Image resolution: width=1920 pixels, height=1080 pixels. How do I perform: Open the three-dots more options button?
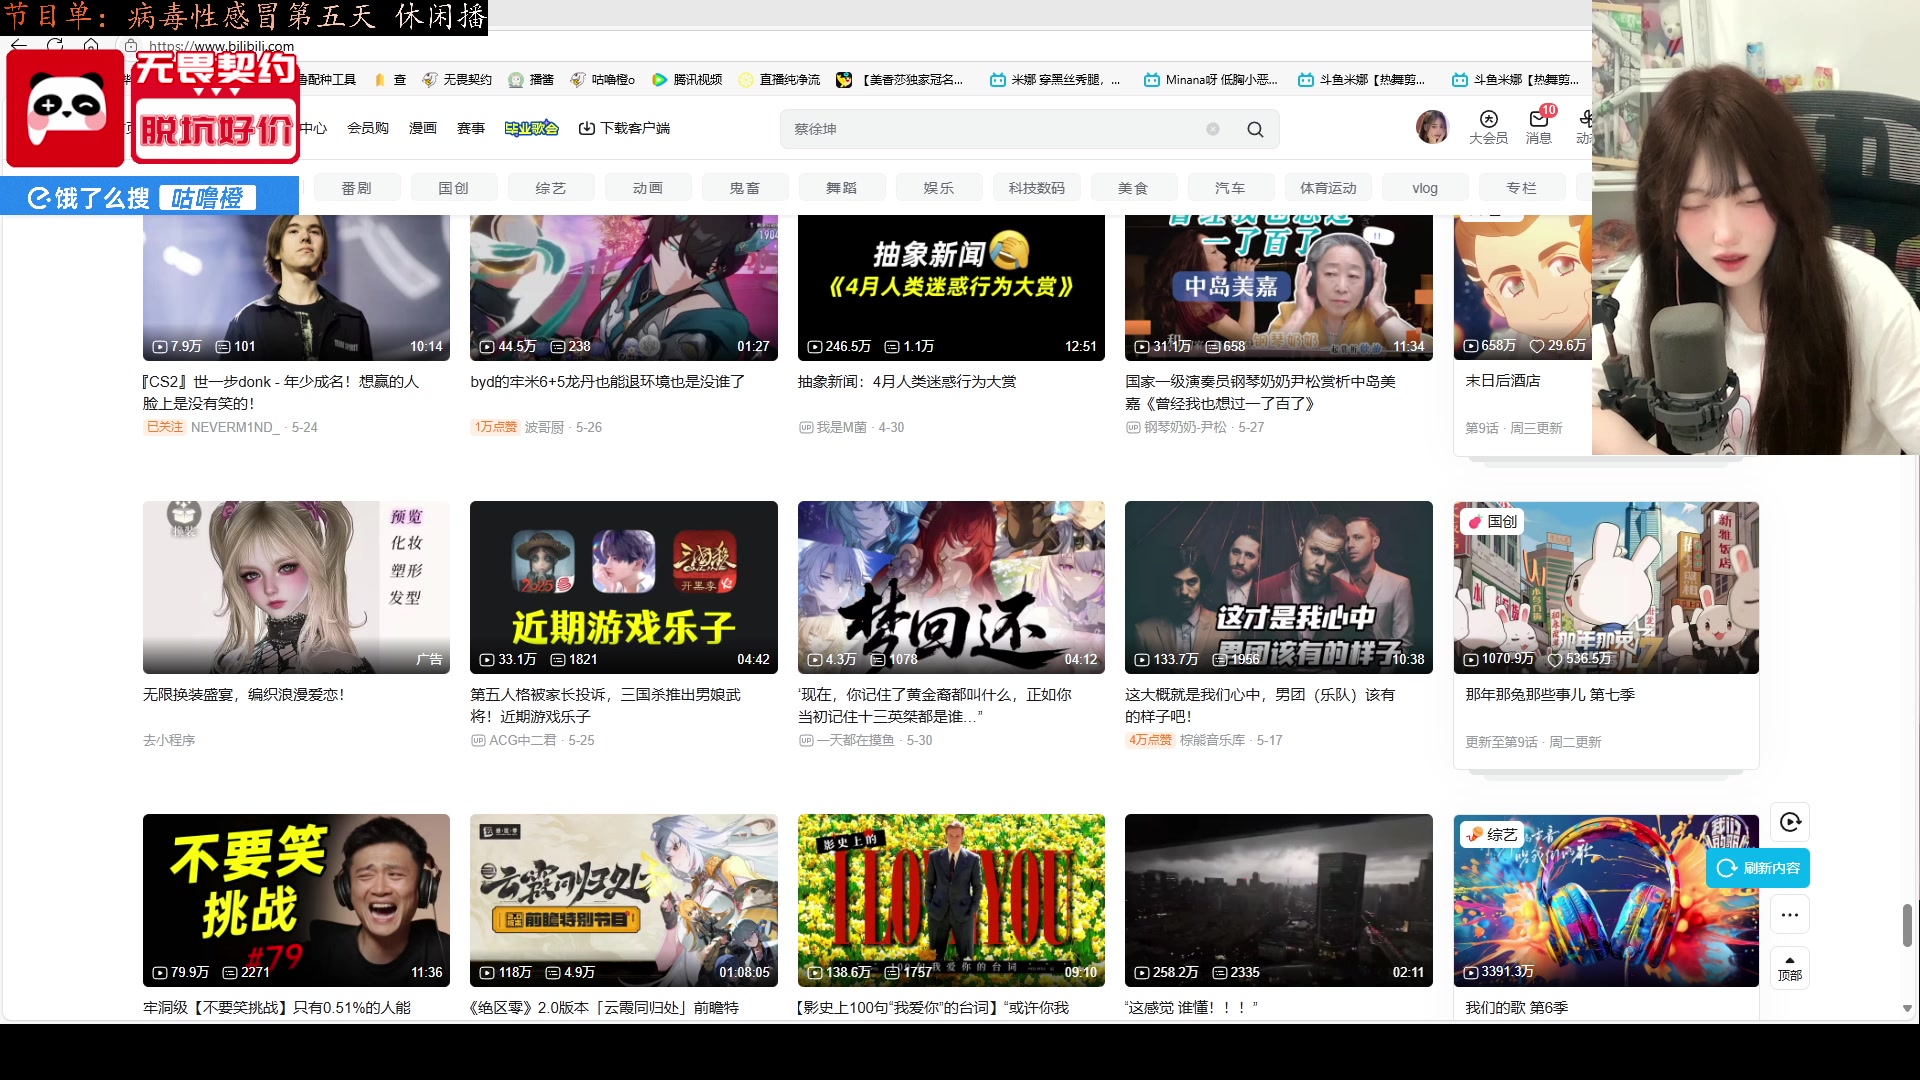click(1790, 915)
